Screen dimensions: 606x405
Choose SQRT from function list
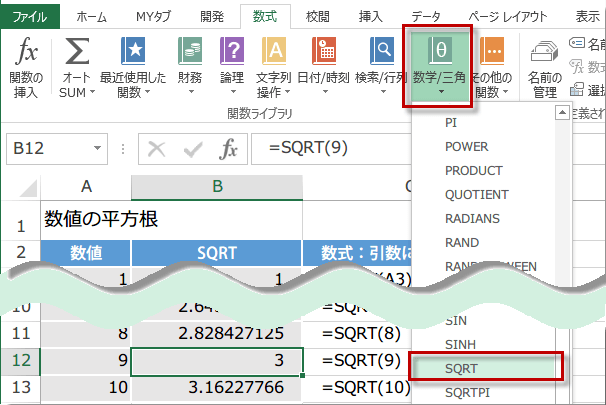pyautogui.click(x=484, y=369)
